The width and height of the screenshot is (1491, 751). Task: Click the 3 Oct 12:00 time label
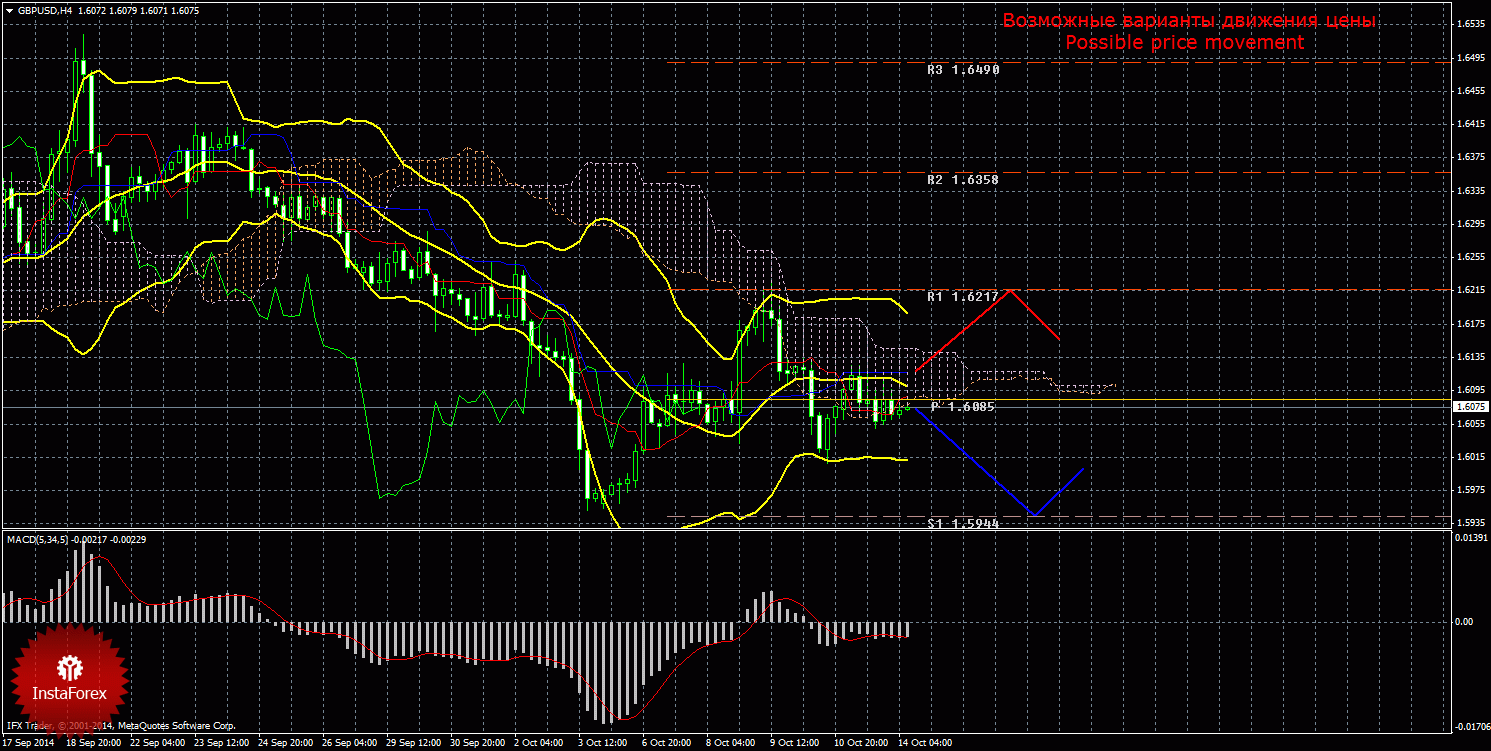(x=604, y=743)
